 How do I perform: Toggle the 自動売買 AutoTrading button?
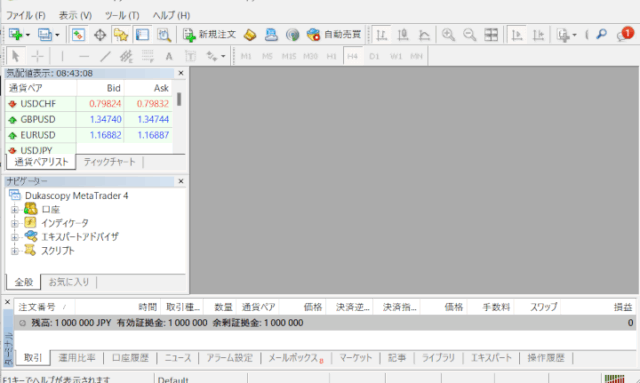pos(334,35)
